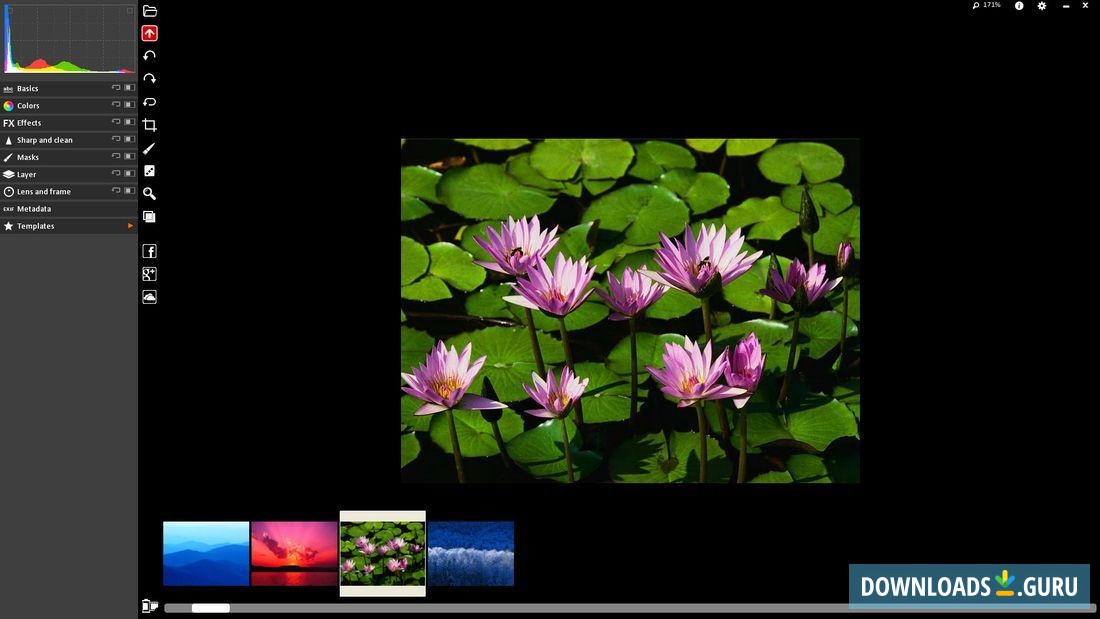This screenshot has width=1100, height=619.
Task: Reset the Masks panel adjustments
Action: coord(116,157)
